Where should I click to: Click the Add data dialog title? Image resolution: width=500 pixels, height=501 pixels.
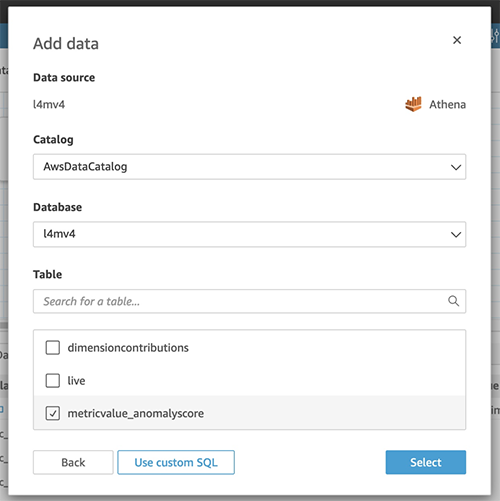[66, 44]
